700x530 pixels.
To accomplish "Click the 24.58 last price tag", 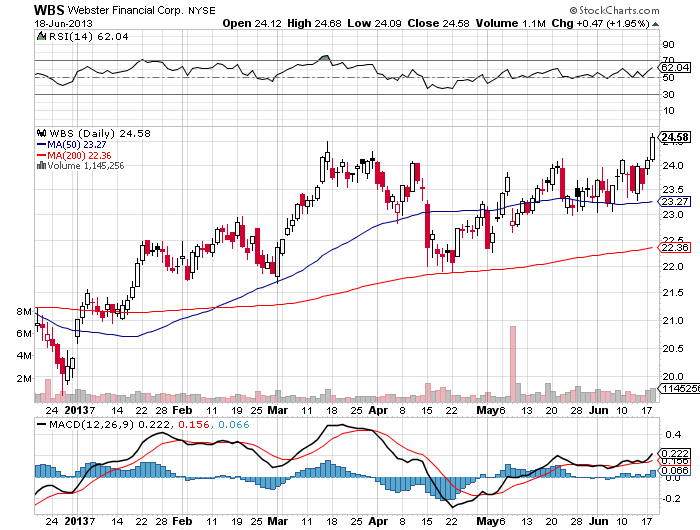I will coord(675,137).
